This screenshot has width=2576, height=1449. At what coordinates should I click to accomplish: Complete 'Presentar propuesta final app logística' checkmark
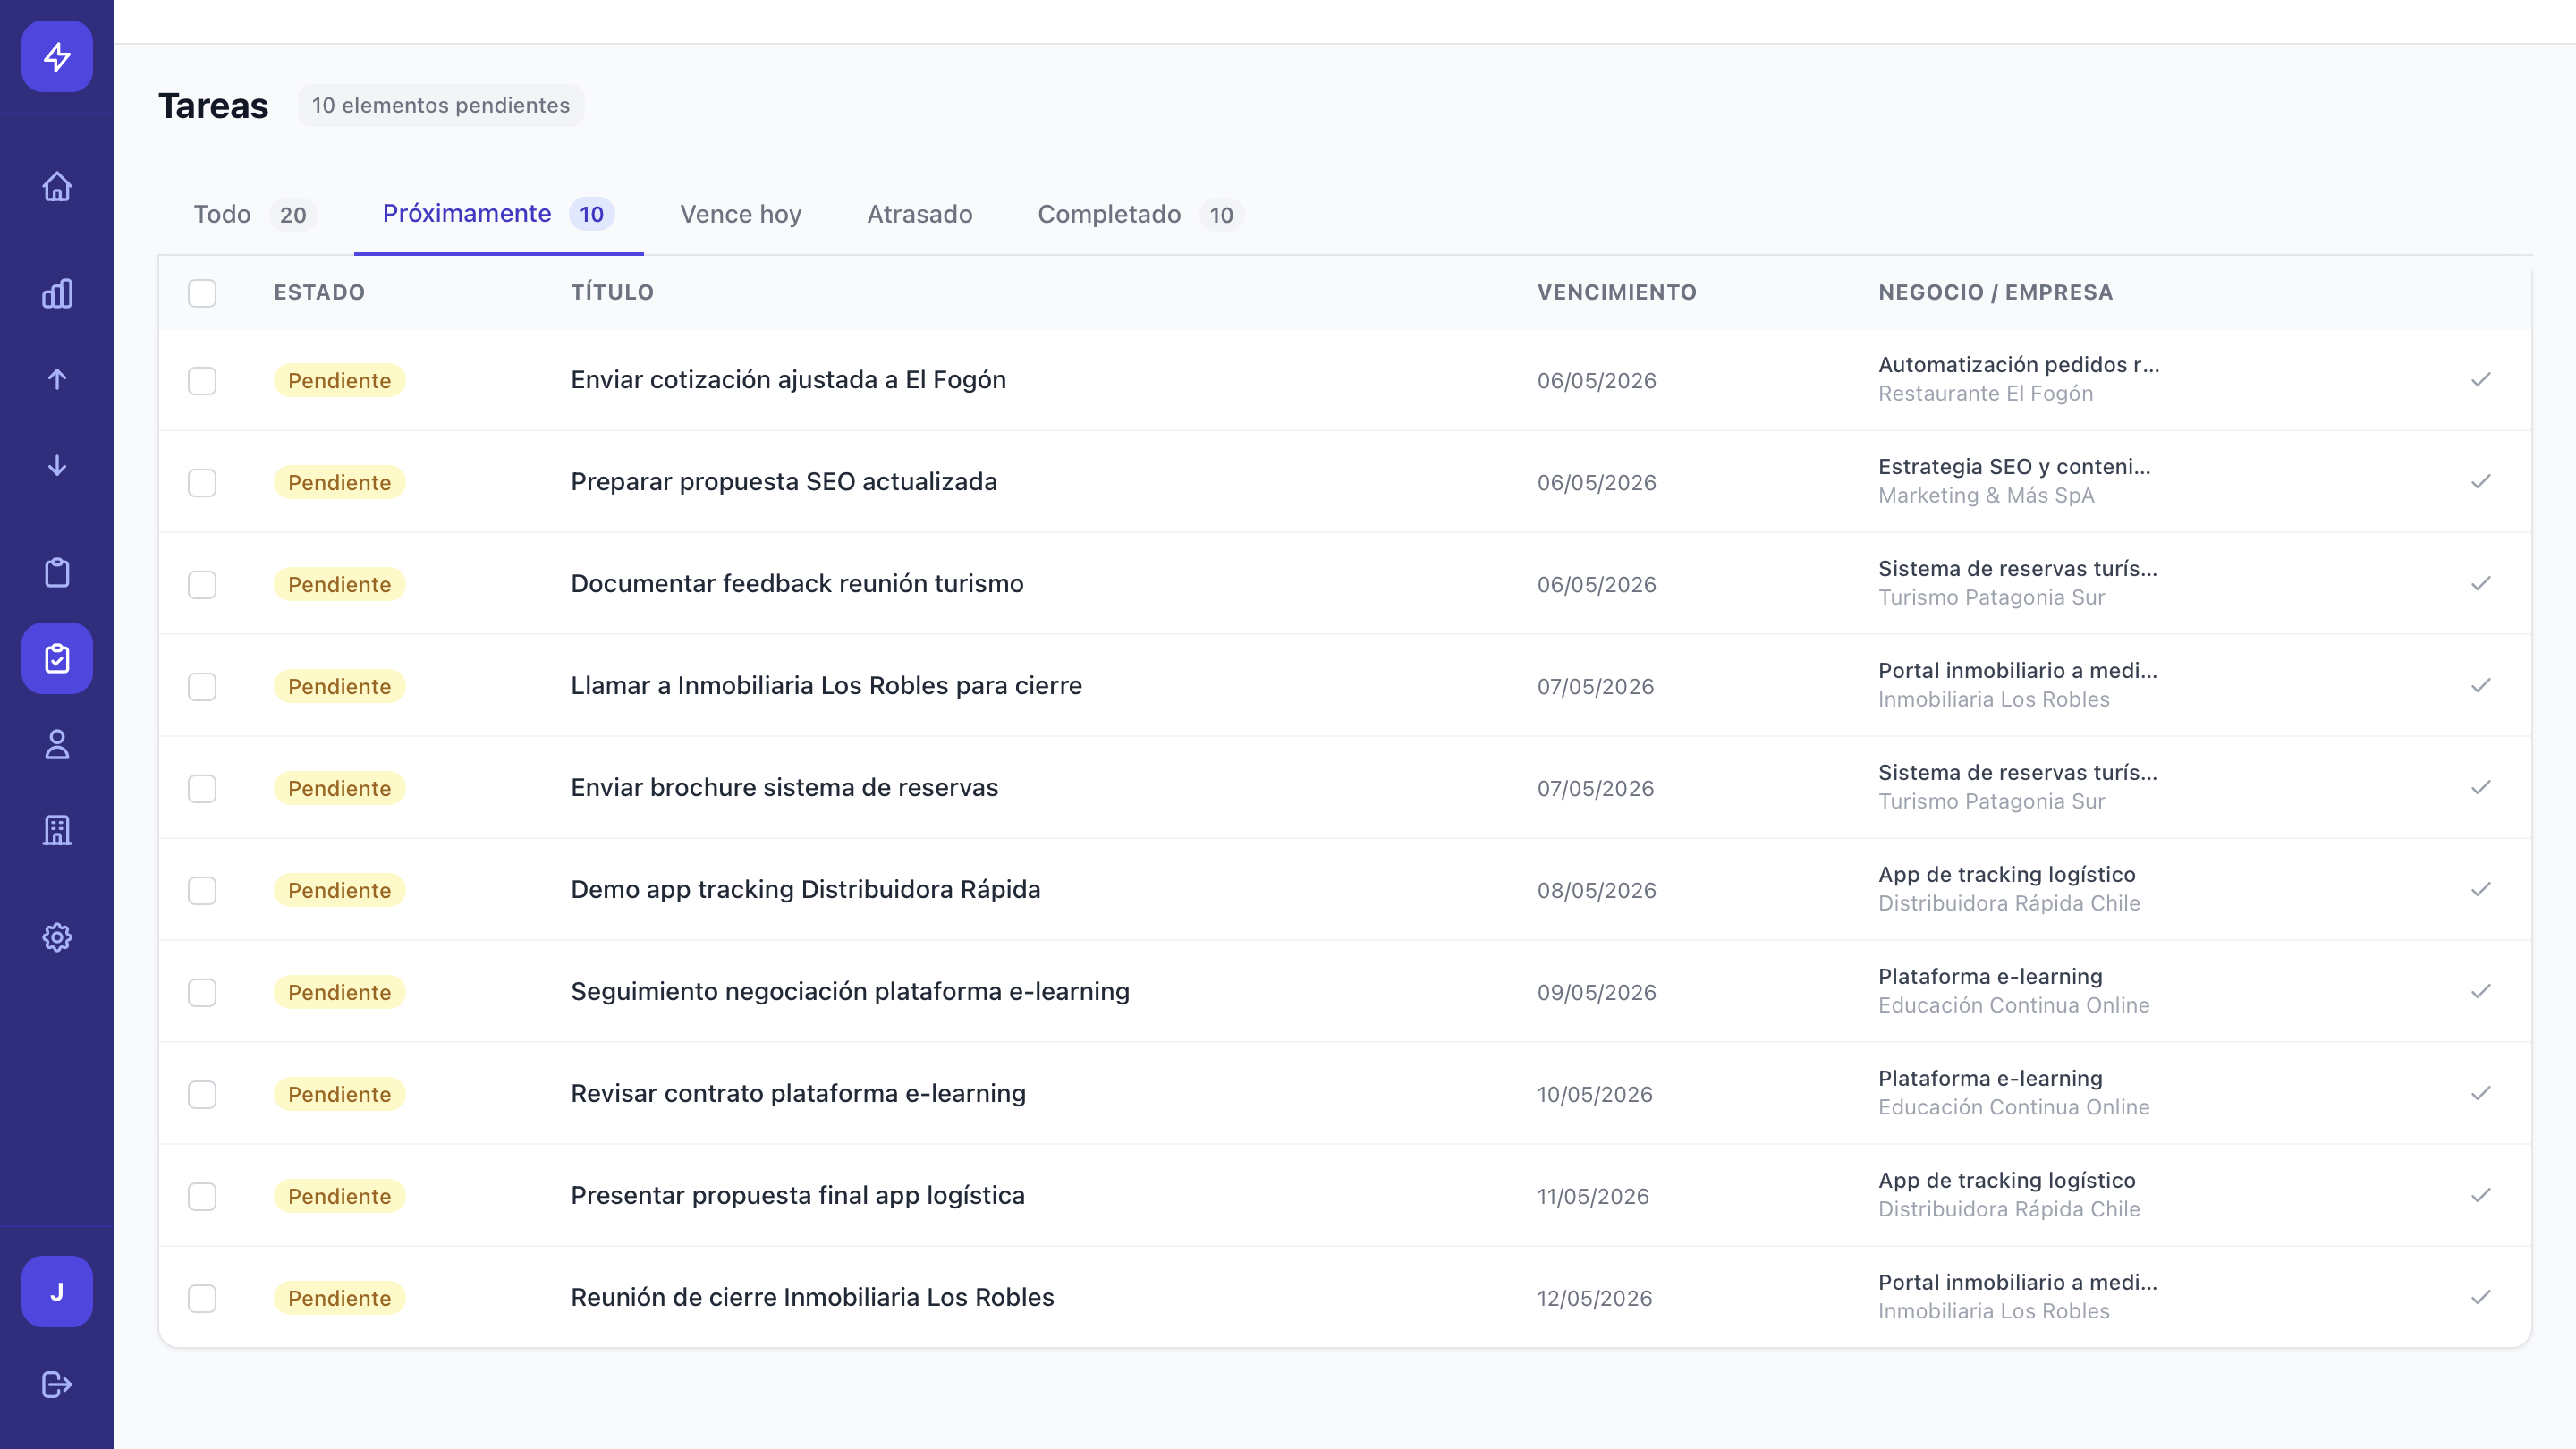pyautogui.click(x=2481, y=1196)
